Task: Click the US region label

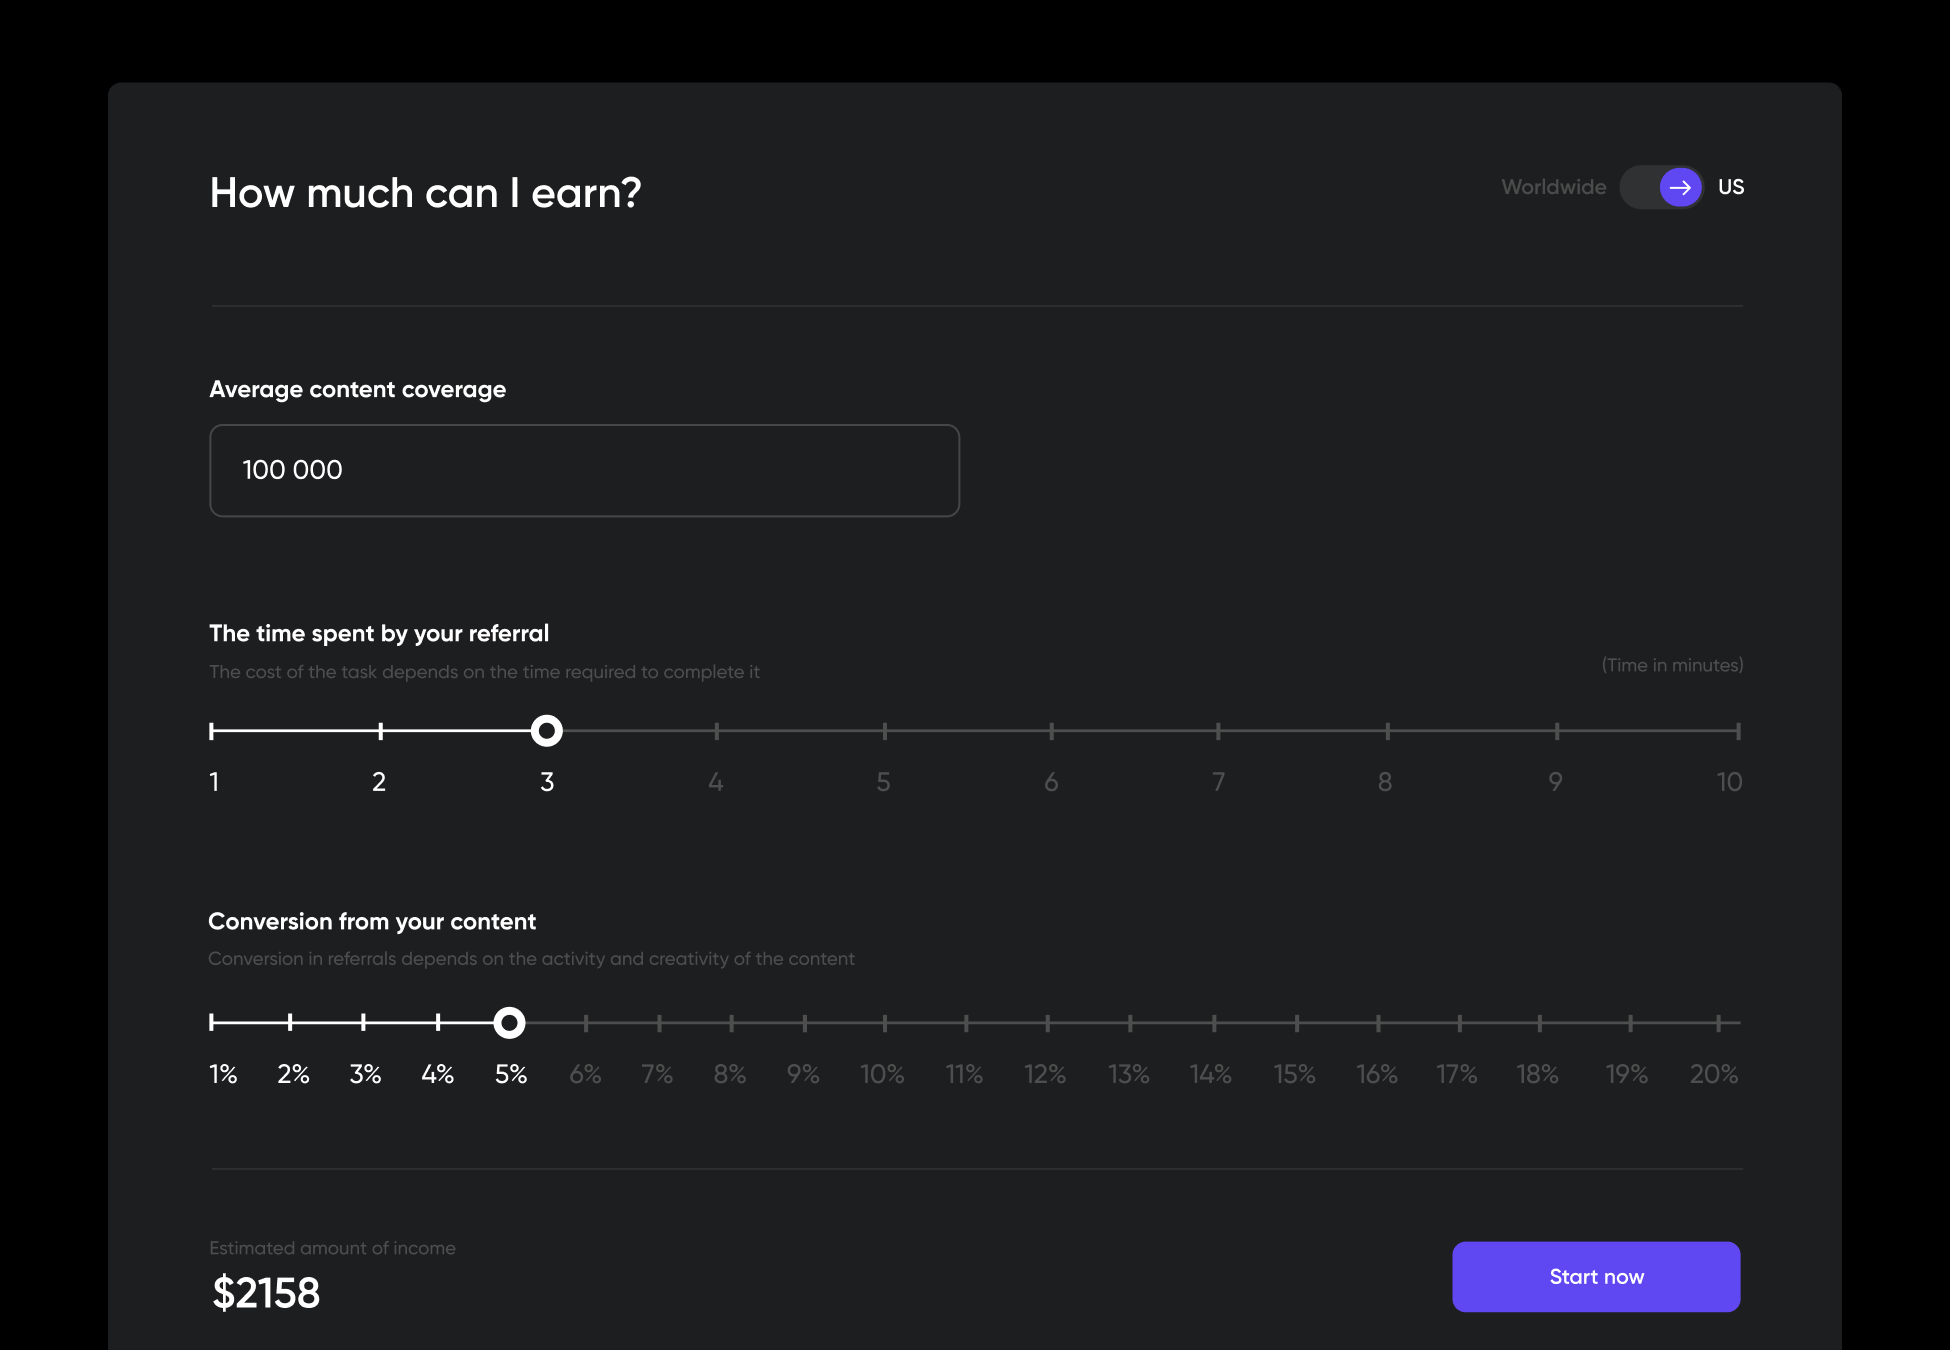Action: click(1730, 187)
